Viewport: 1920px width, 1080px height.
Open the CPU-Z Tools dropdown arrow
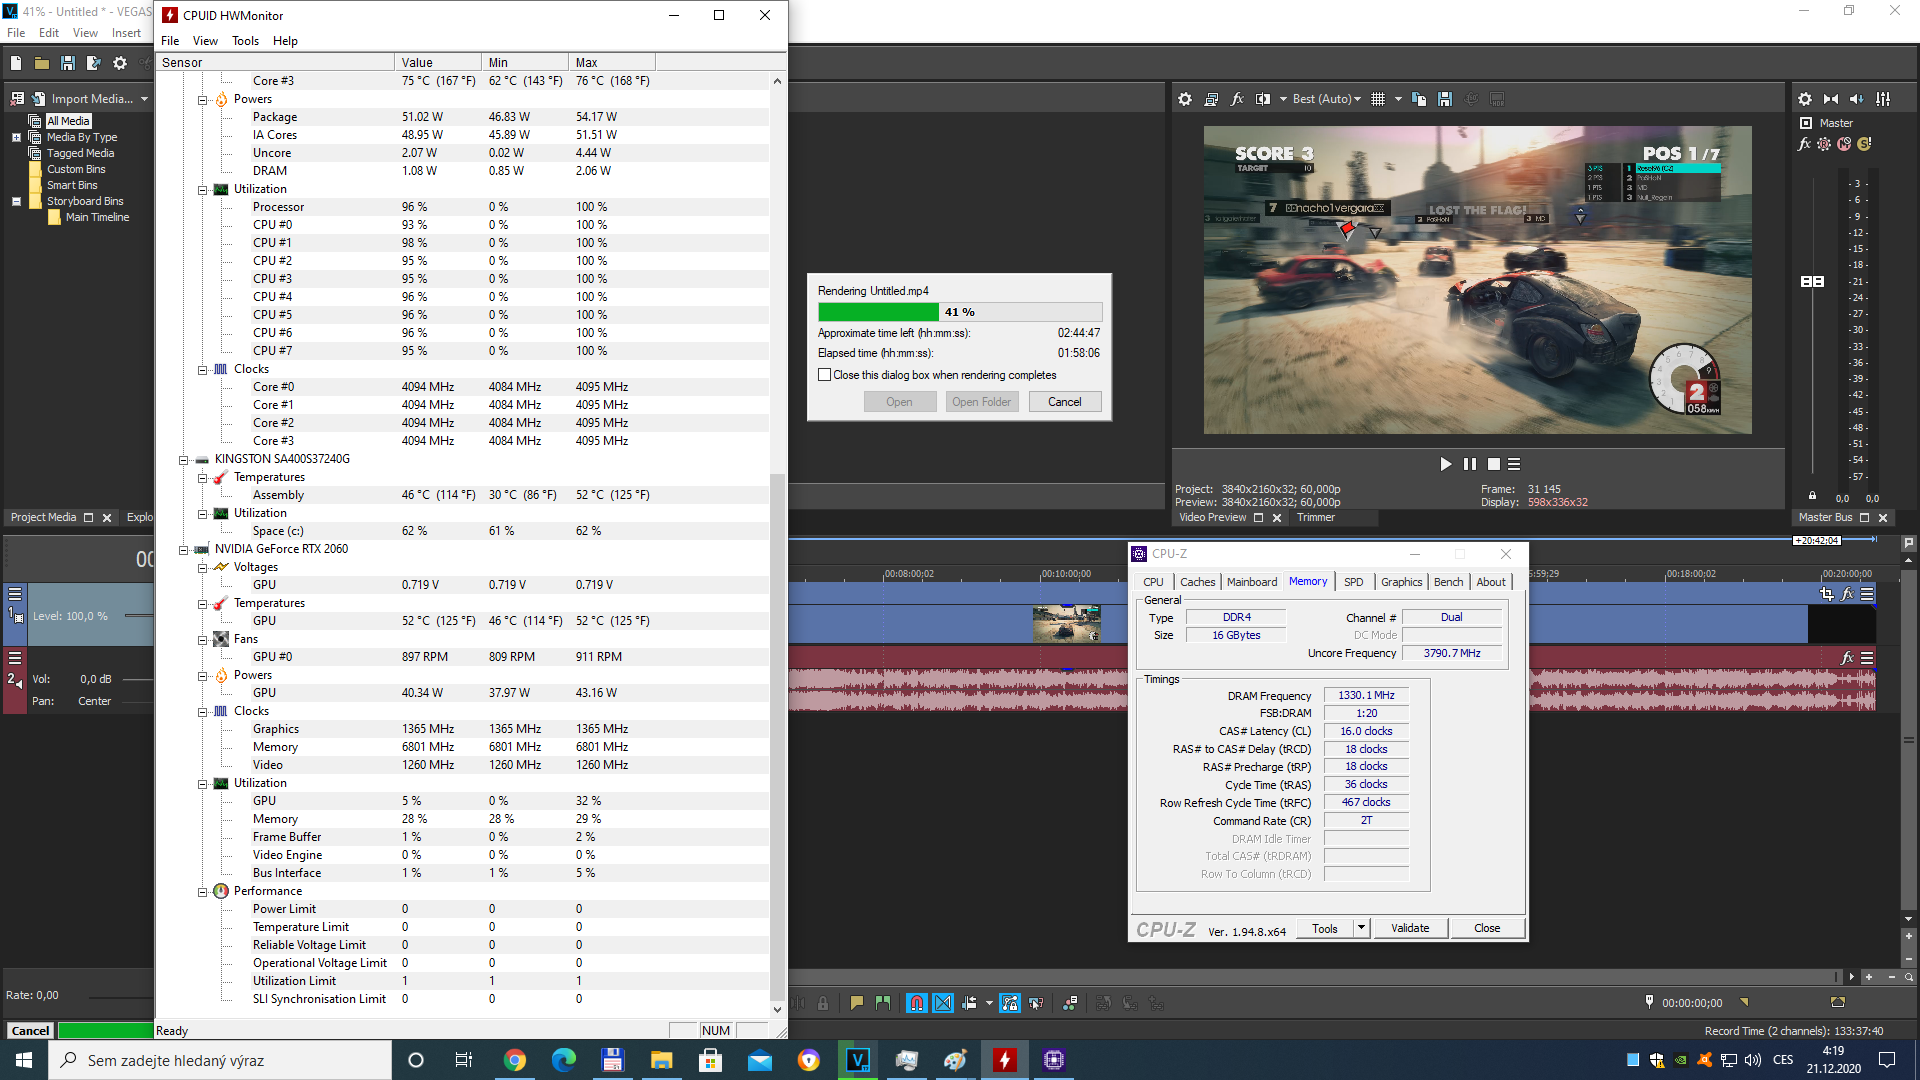point(1361,928)
